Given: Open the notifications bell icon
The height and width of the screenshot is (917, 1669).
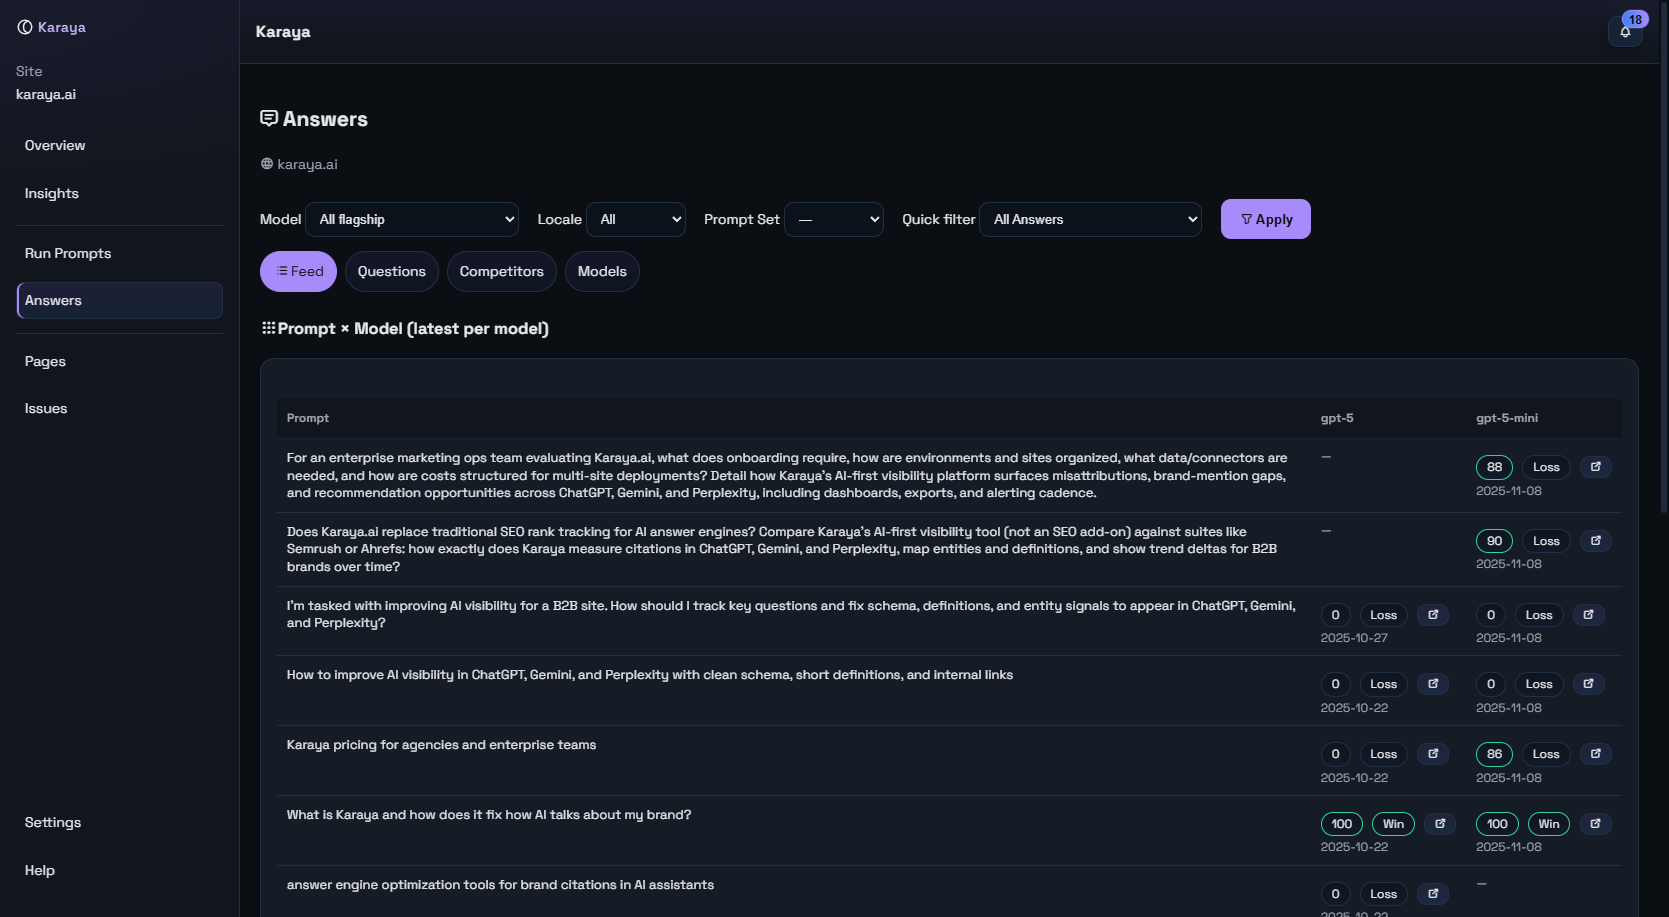Looking at the screenshot, I should click(x=1625, y=32).
